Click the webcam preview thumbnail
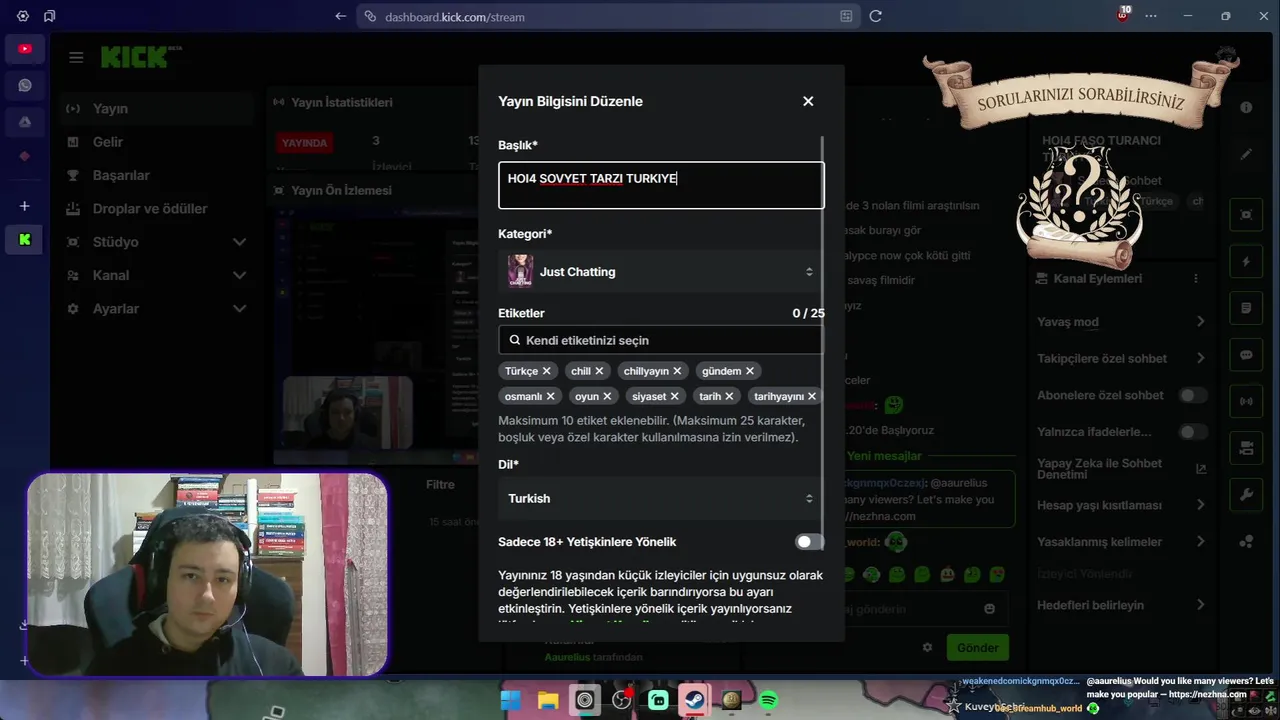 347,413
